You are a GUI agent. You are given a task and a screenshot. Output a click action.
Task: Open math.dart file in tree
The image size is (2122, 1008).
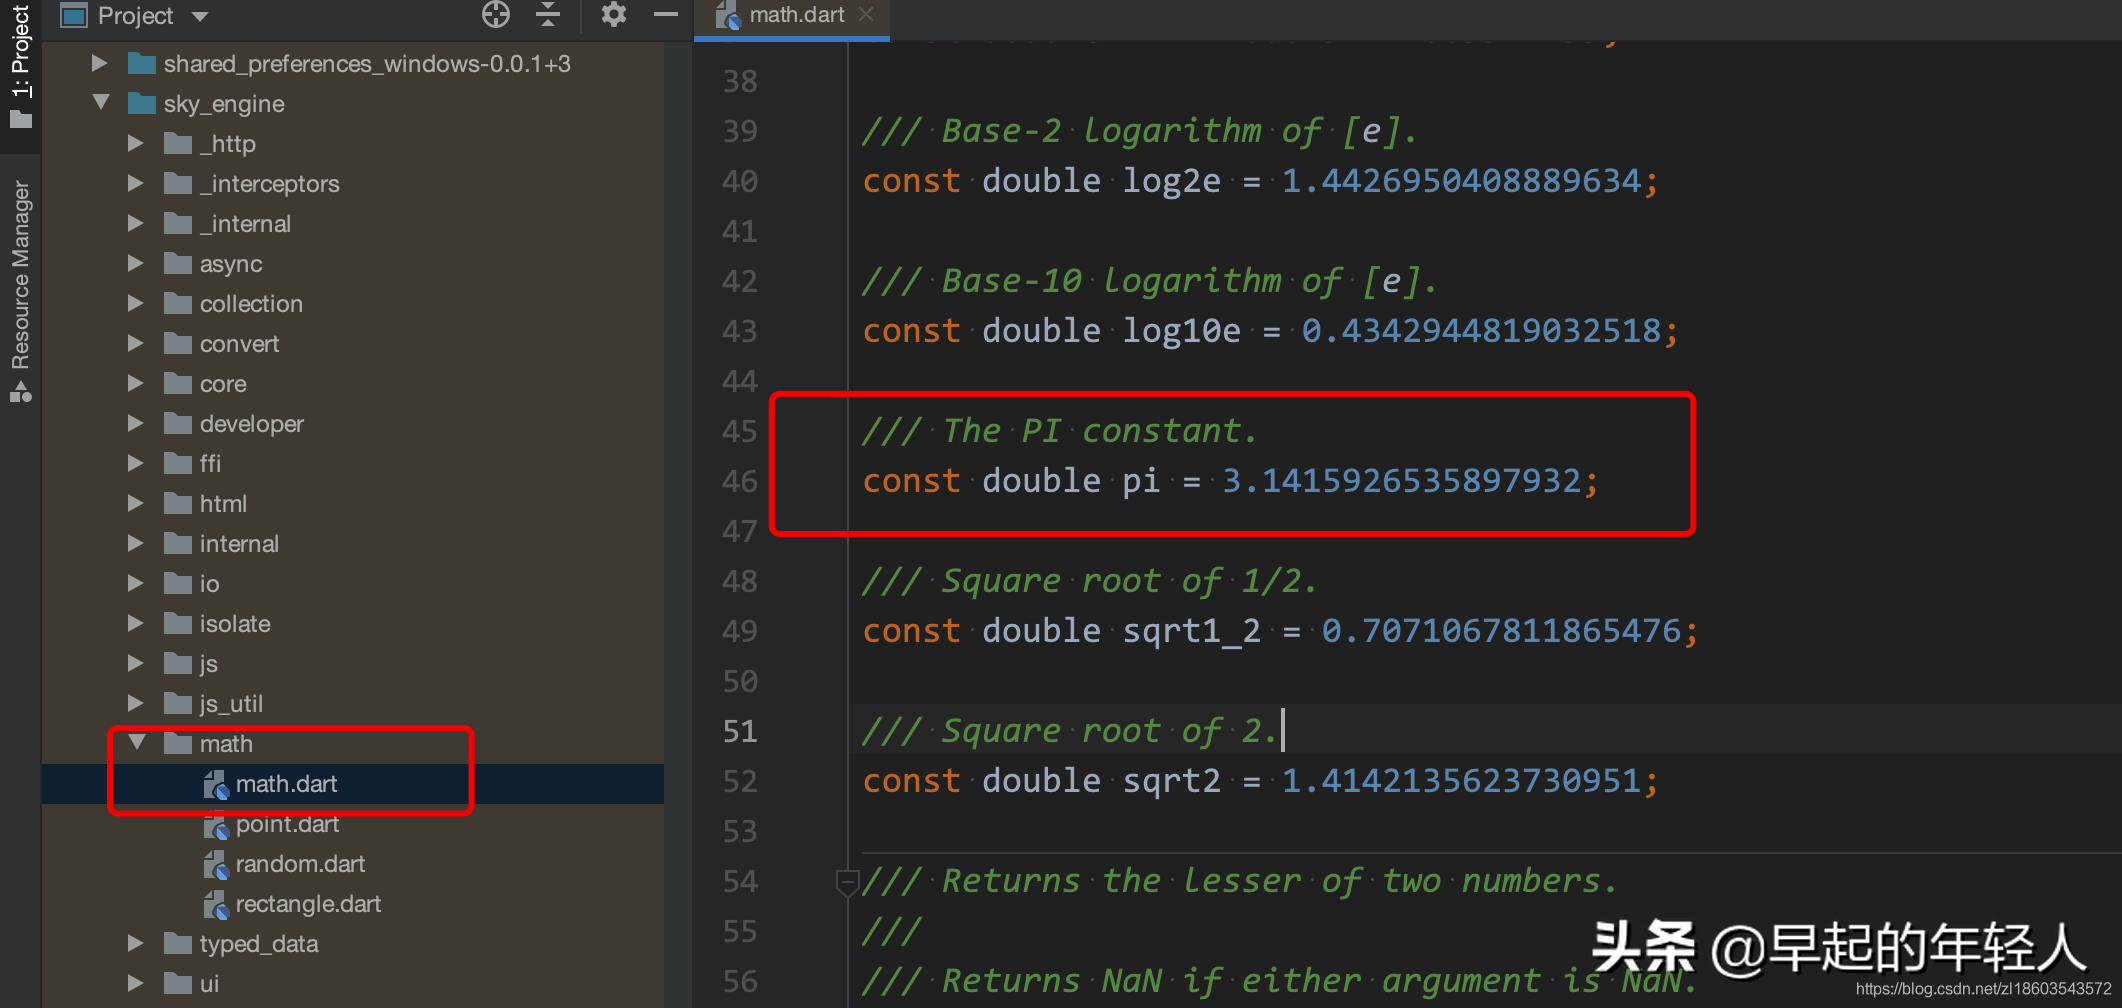(x=286, y=784)
